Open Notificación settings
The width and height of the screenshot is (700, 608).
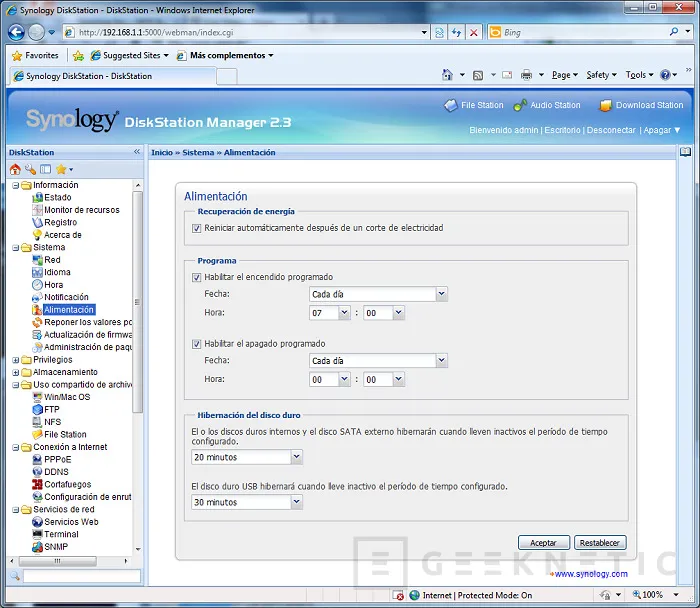pos(66,297)
